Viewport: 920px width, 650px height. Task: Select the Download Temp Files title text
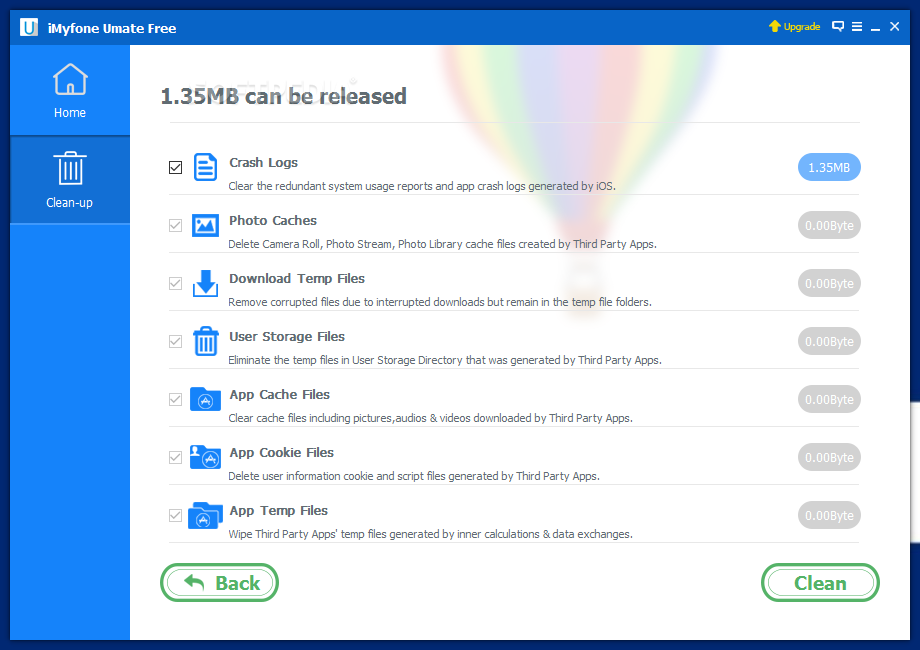coord(297,279)
